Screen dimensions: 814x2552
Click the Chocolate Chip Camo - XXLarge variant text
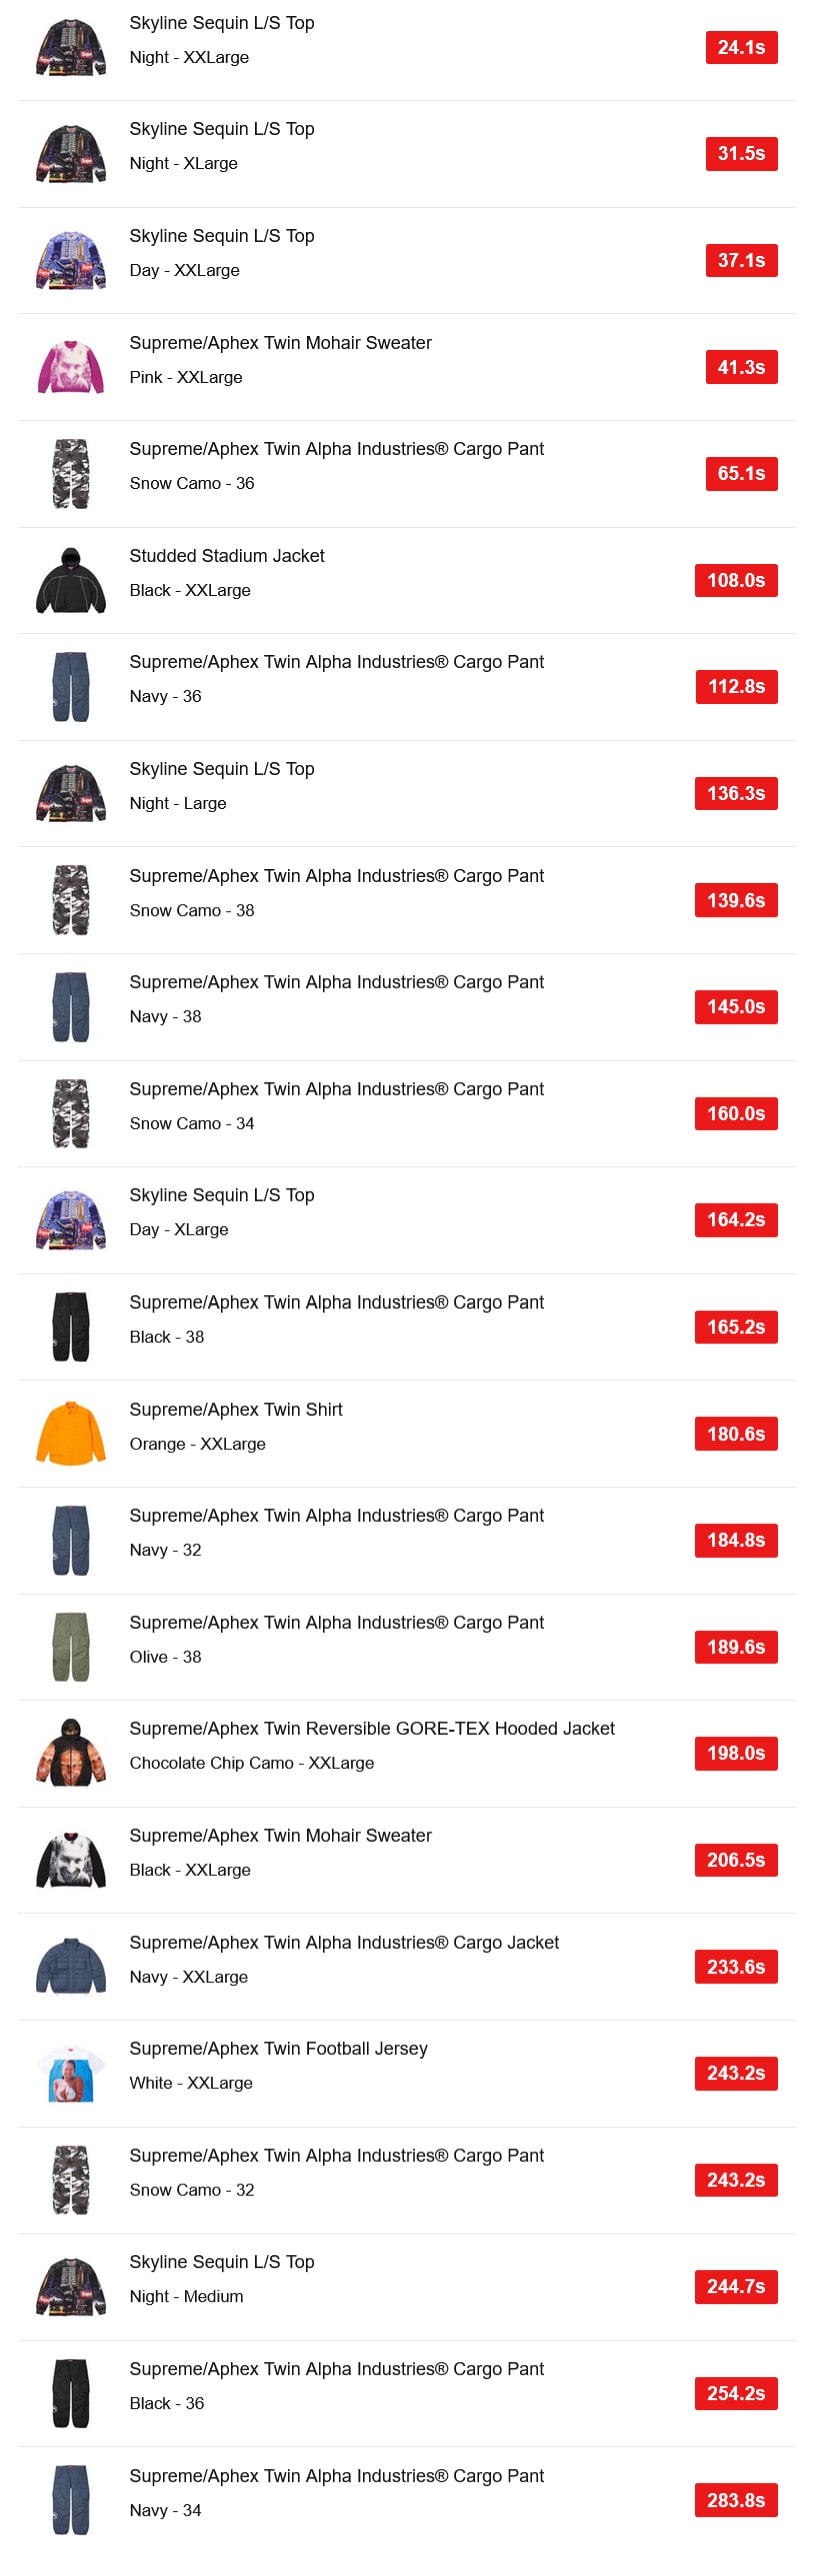[x=252, y=1763]
